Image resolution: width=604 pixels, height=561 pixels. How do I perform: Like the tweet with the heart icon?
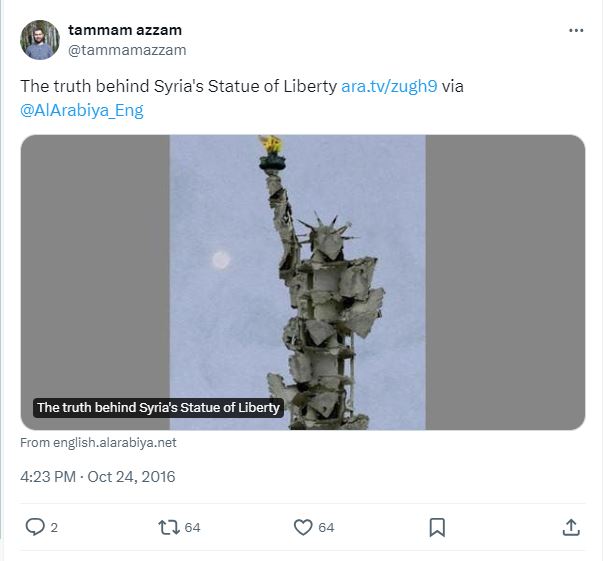coord(303,527)
